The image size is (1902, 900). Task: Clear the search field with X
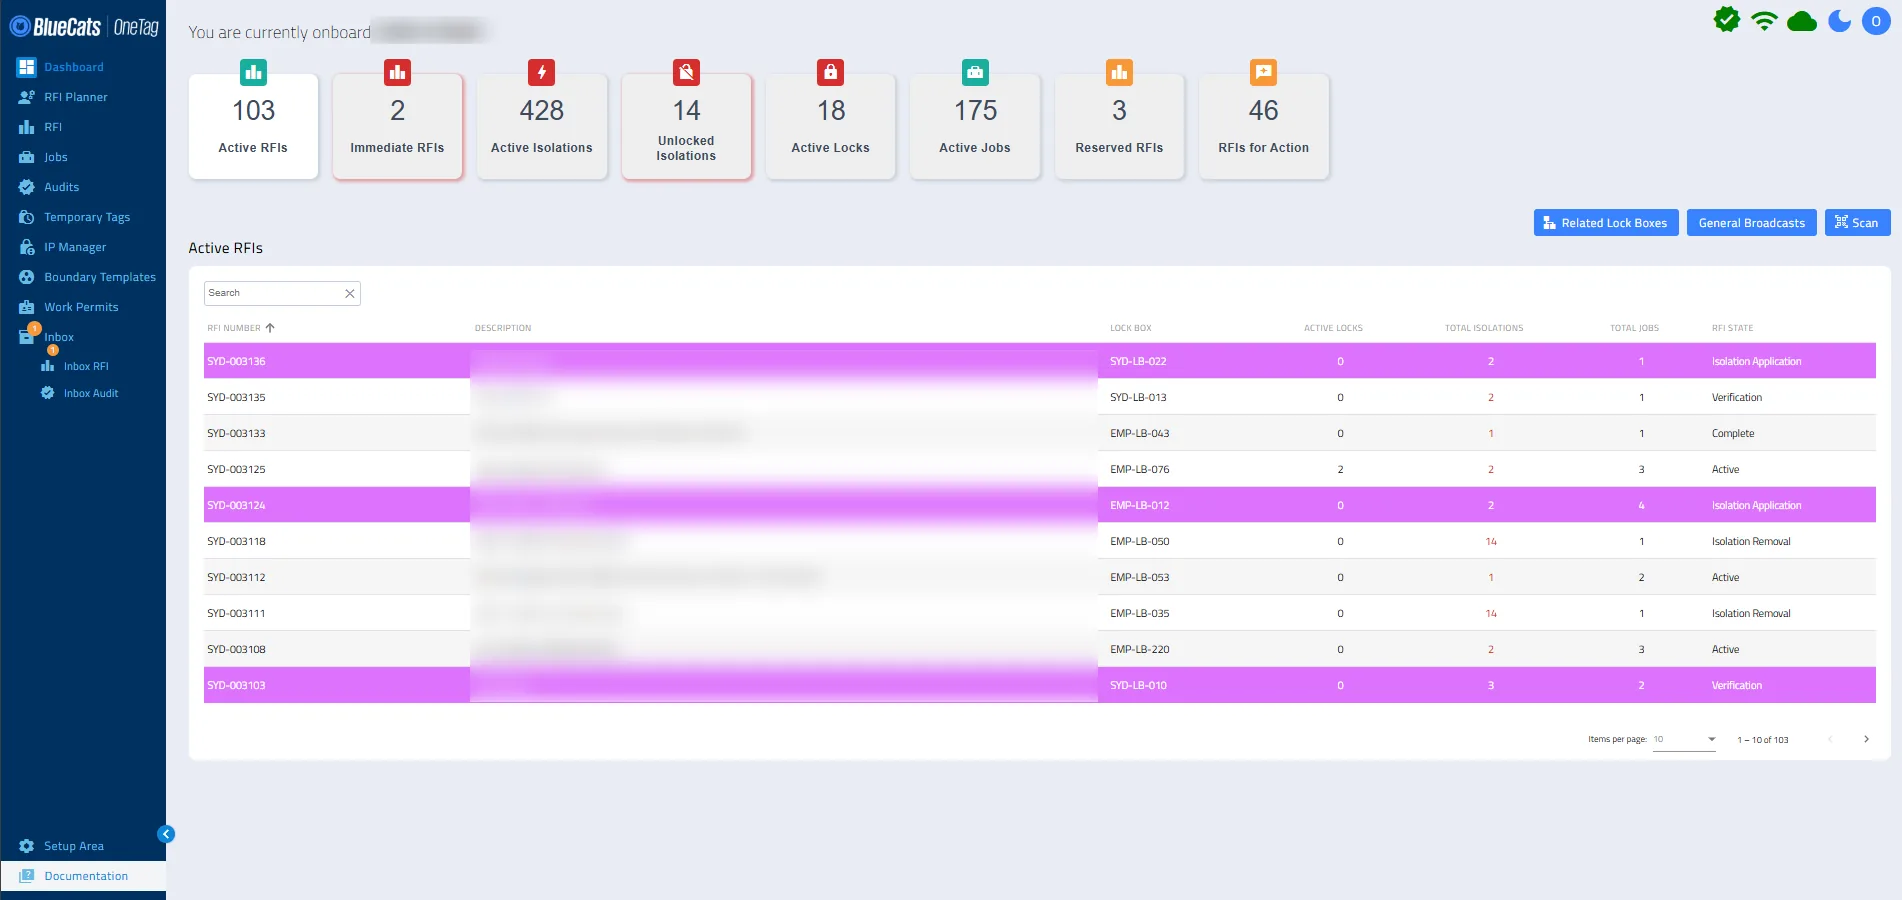[350, 293]
